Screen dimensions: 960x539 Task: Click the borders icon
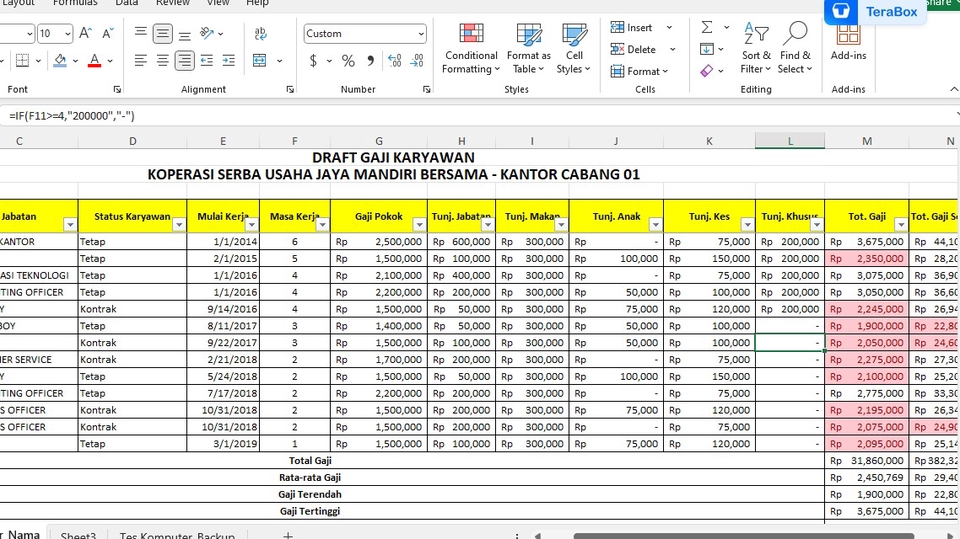coord(23,61)
